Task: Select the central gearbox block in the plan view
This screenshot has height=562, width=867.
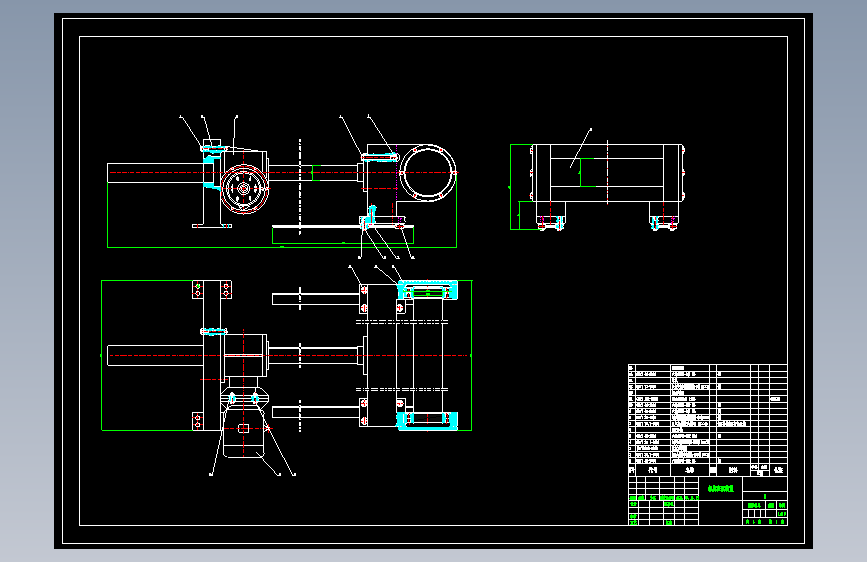Action: (x=246, y=356)
